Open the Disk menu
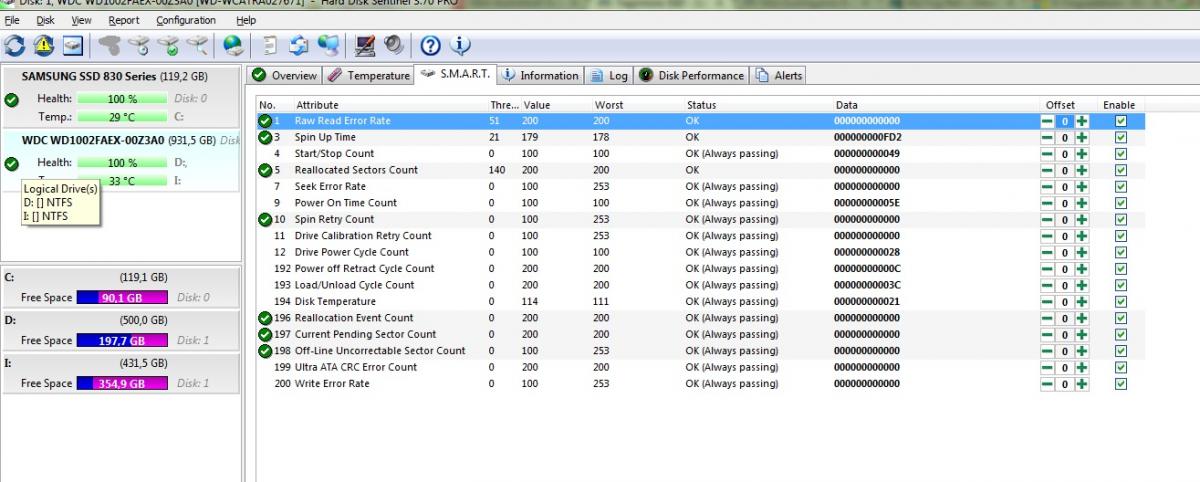Image resolution: width=1200 pixels, height=482 pixels. pos(45,20)
